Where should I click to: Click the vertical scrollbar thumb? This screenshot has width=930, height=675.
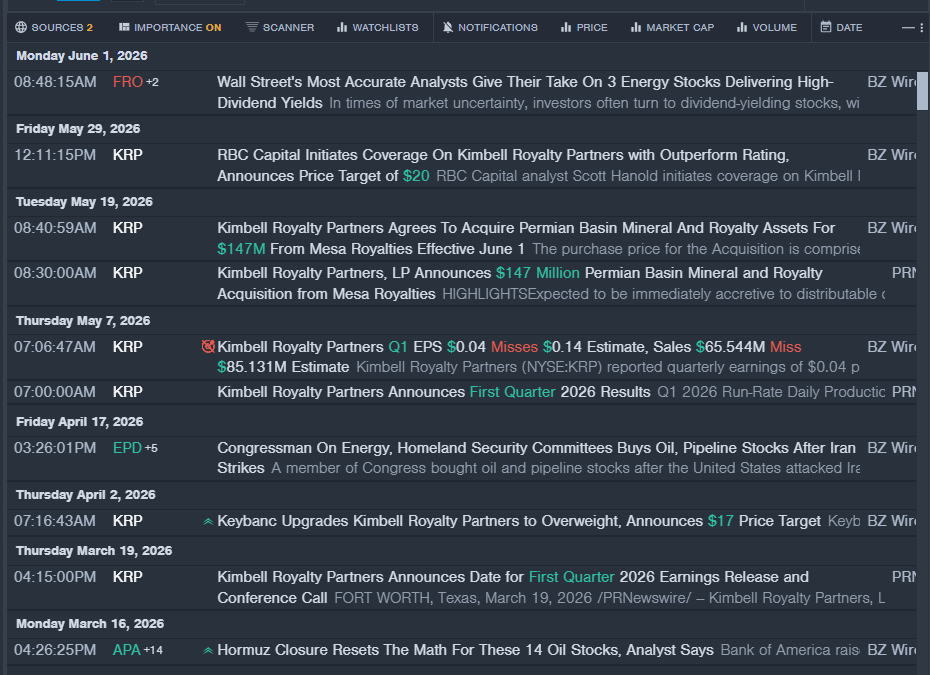click(922, 90)
